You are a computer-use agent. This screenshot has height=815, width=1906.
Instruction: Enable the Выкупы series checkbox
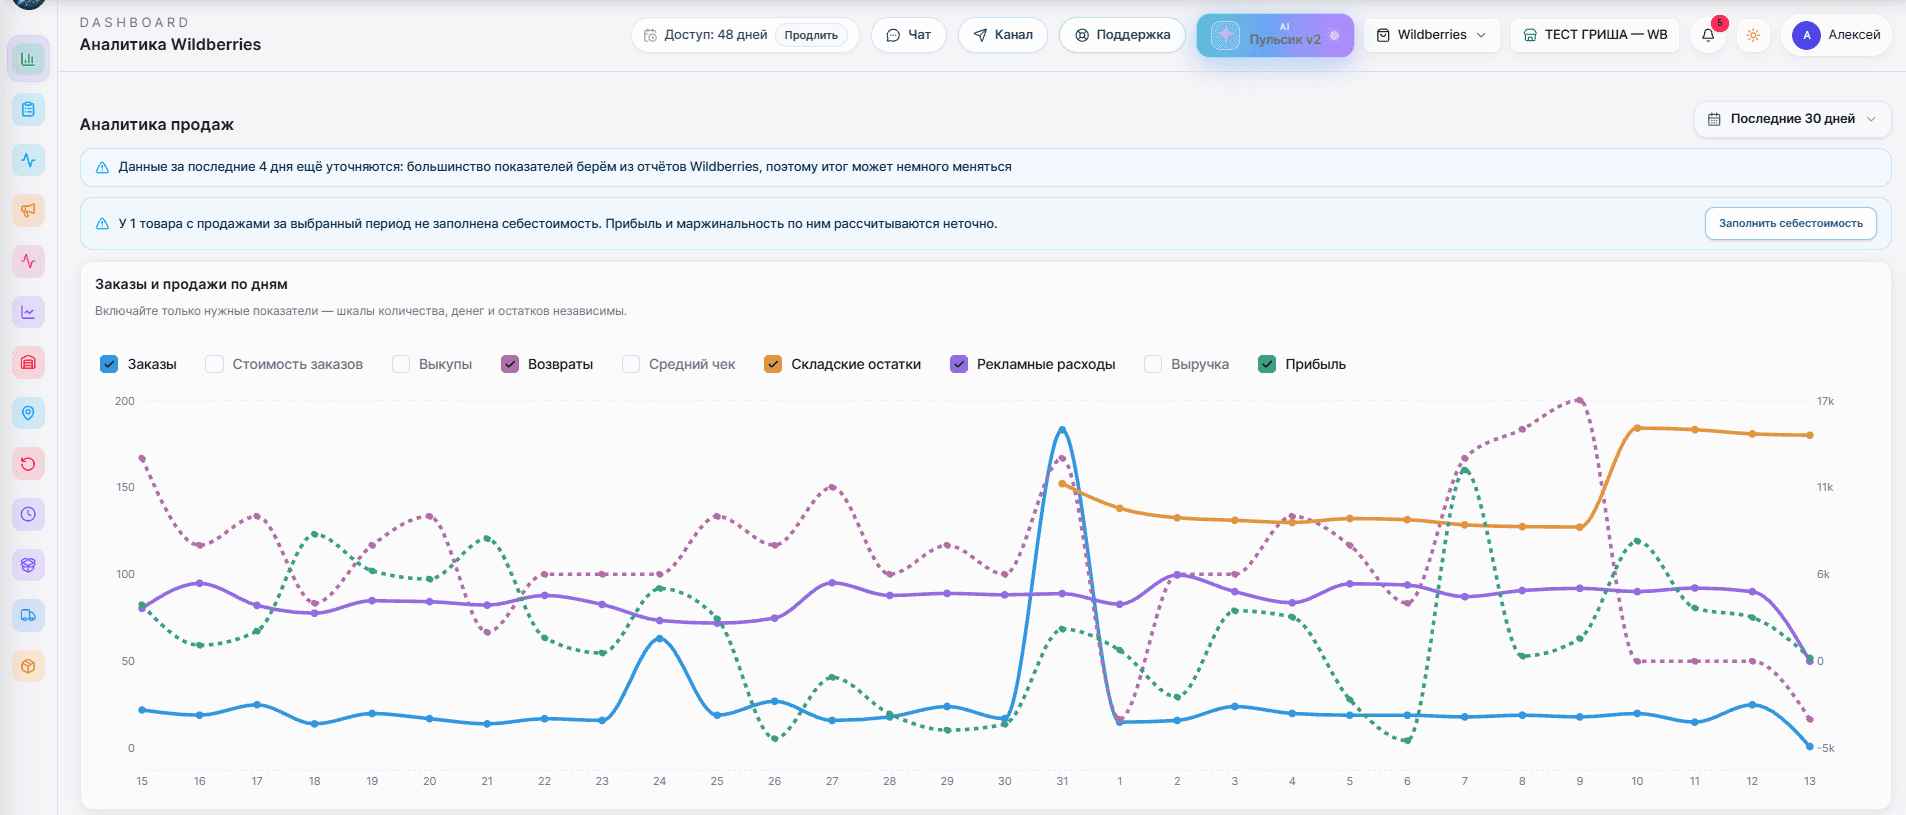click(x=401, y=364)
